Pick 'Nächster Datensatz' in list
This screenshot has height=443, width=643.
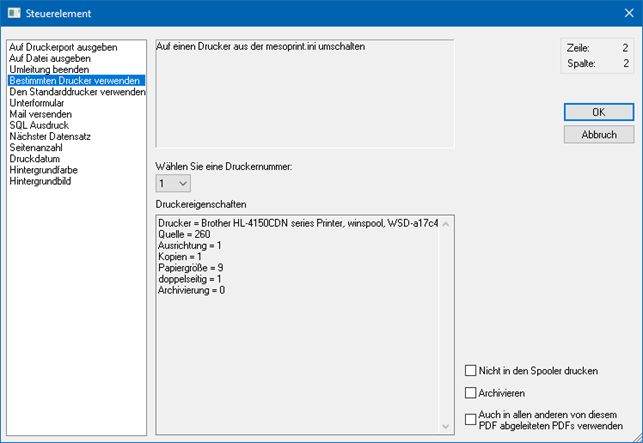coord(51,136)
